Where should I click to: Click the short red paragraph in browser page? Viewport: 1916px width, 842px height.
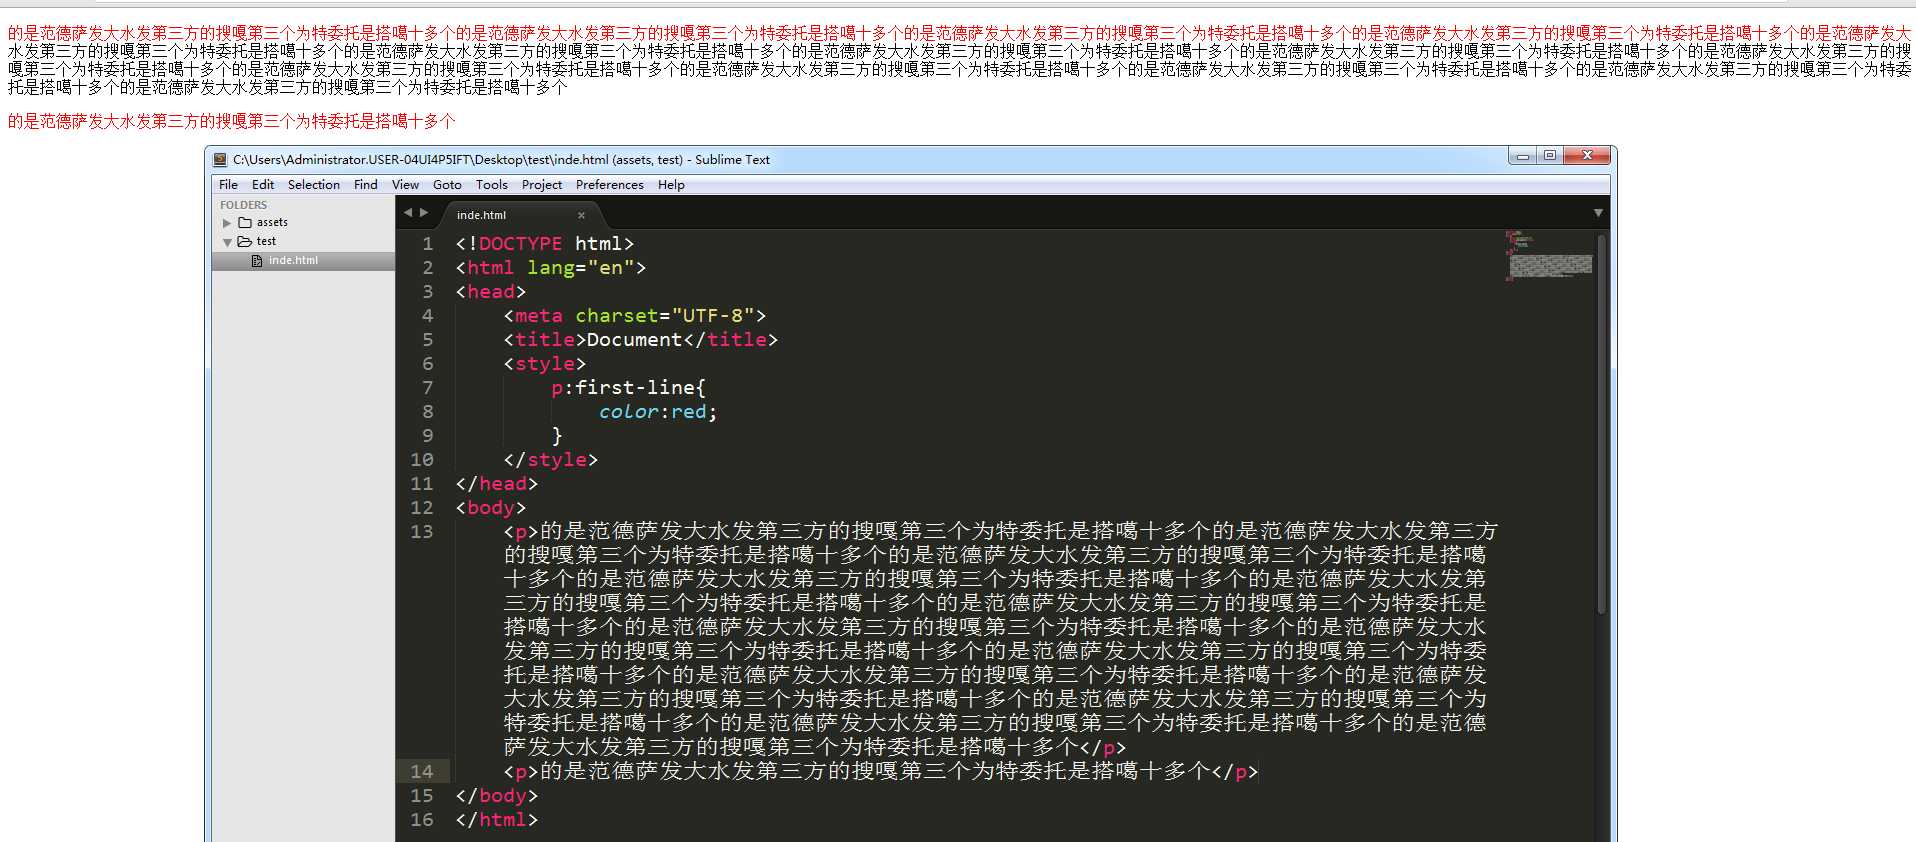tap(232, 121)
